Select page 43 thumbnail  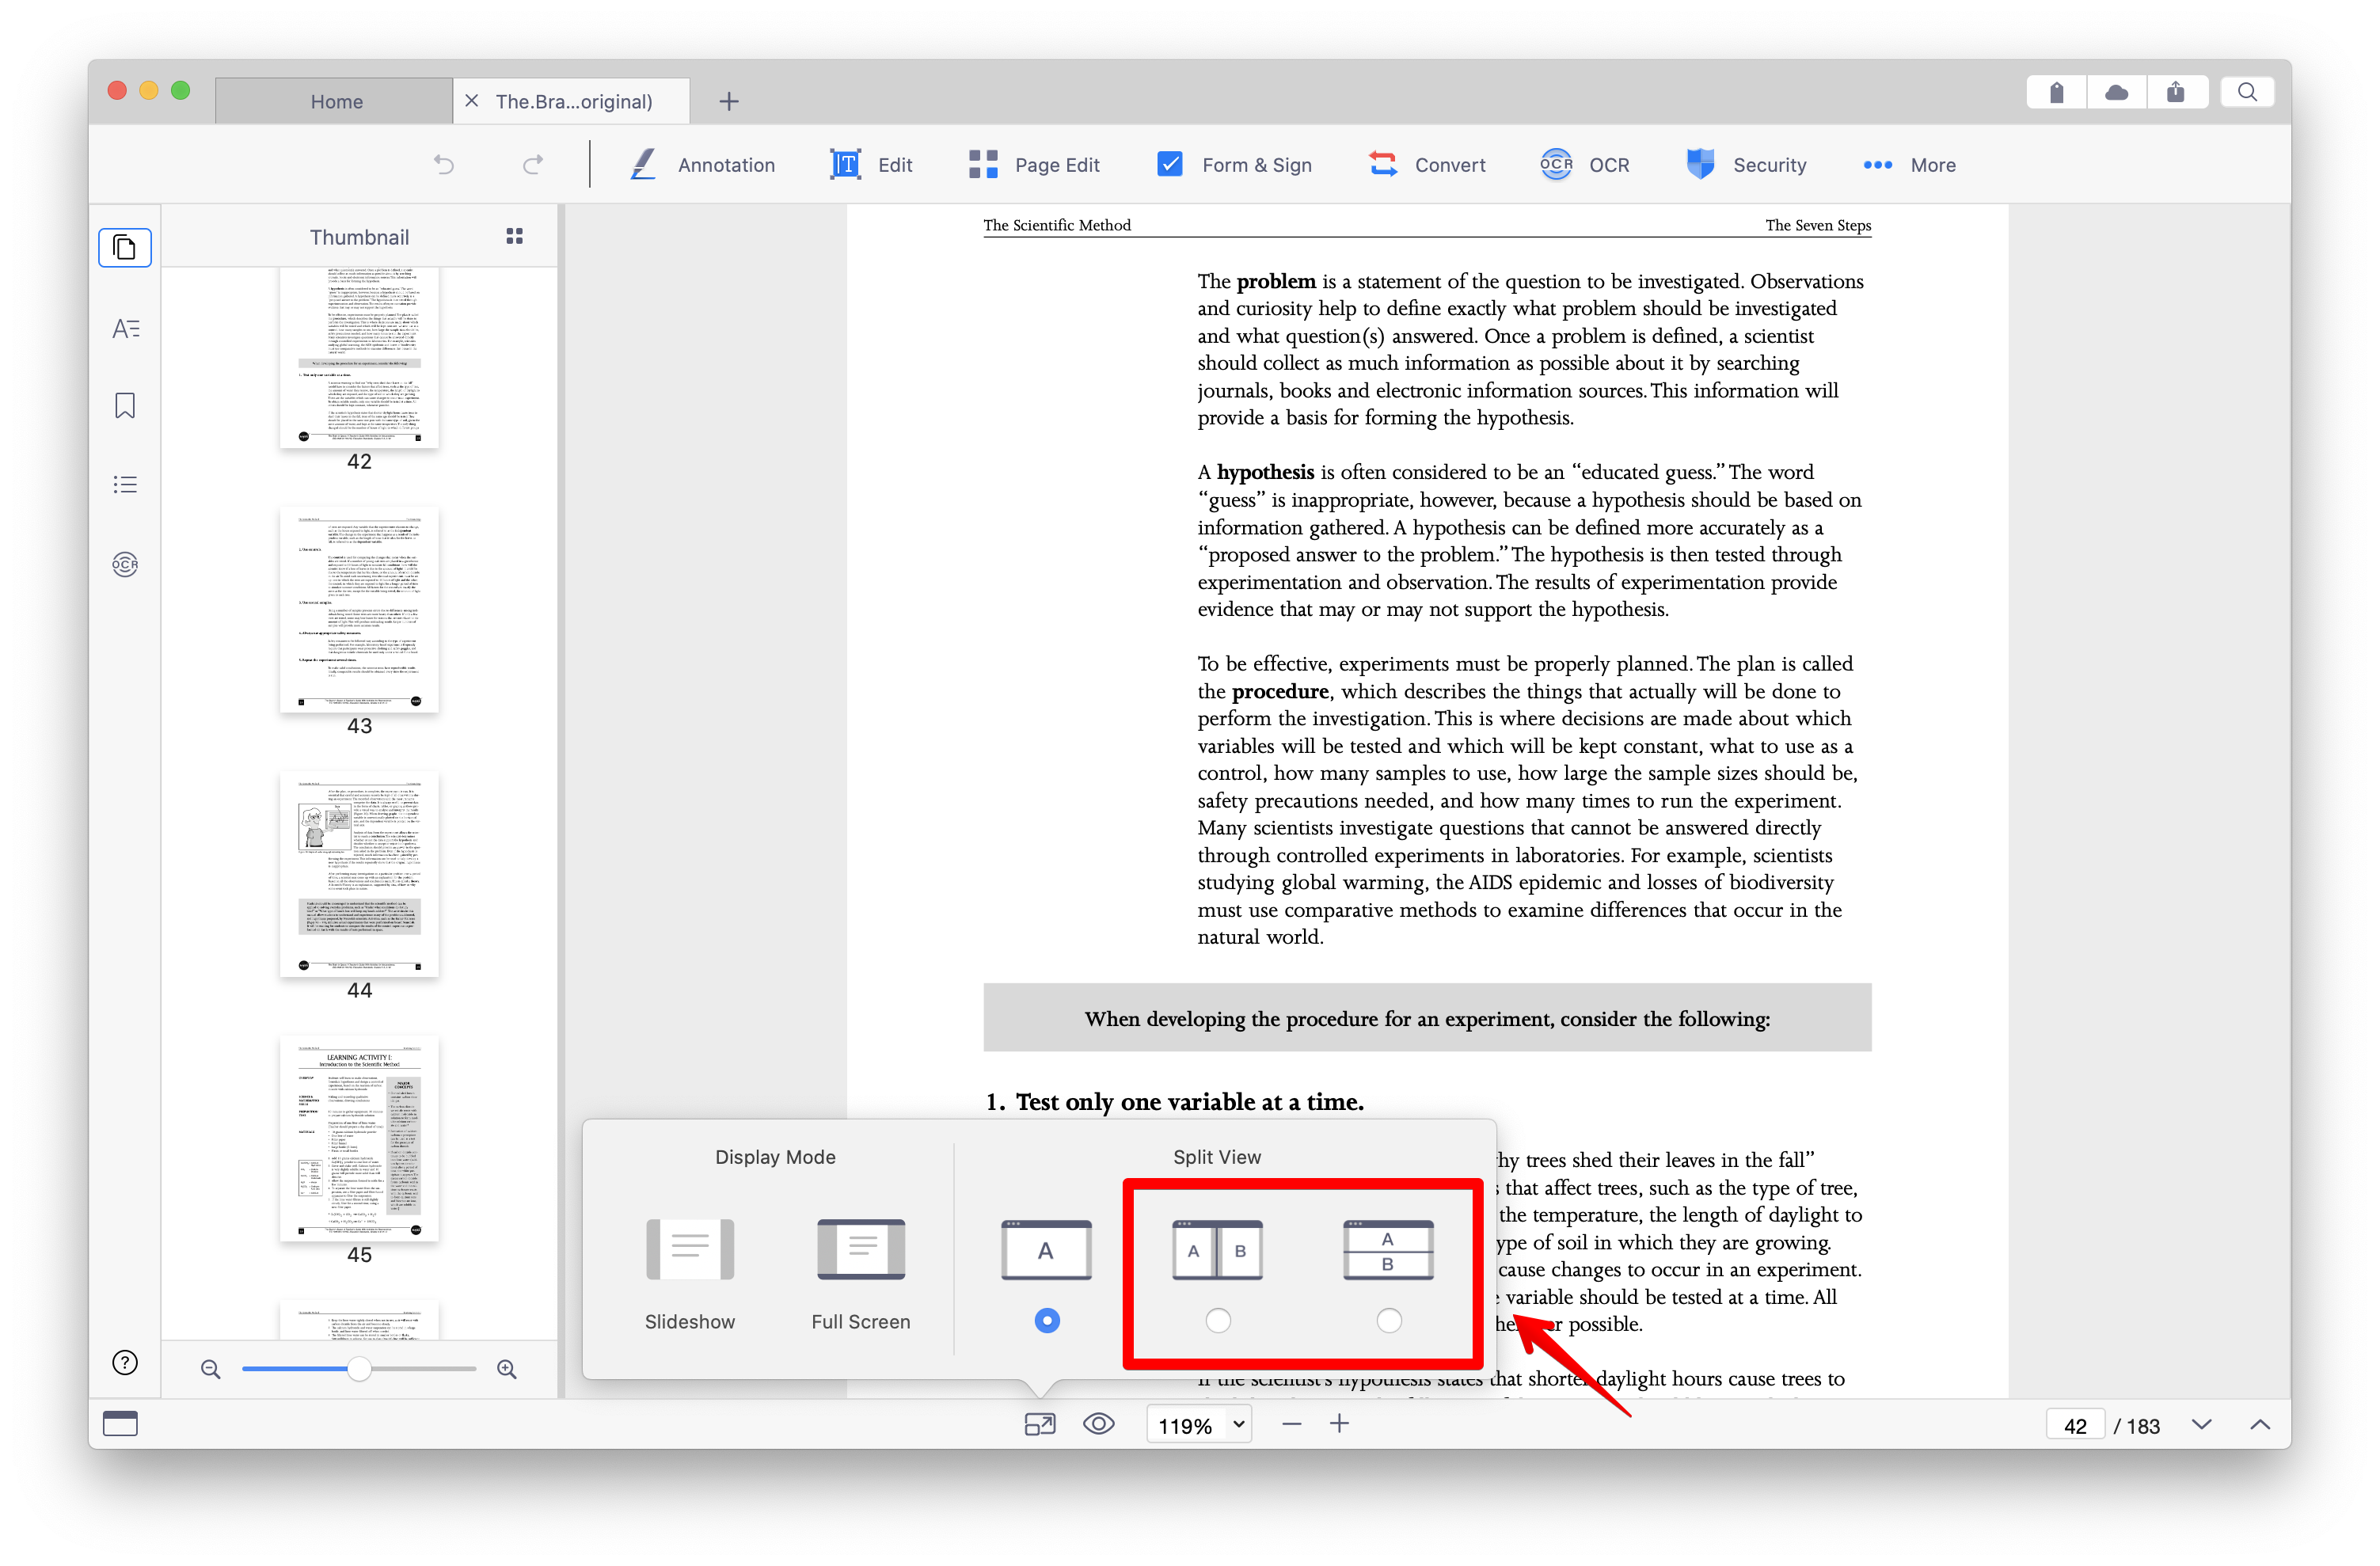359,610
